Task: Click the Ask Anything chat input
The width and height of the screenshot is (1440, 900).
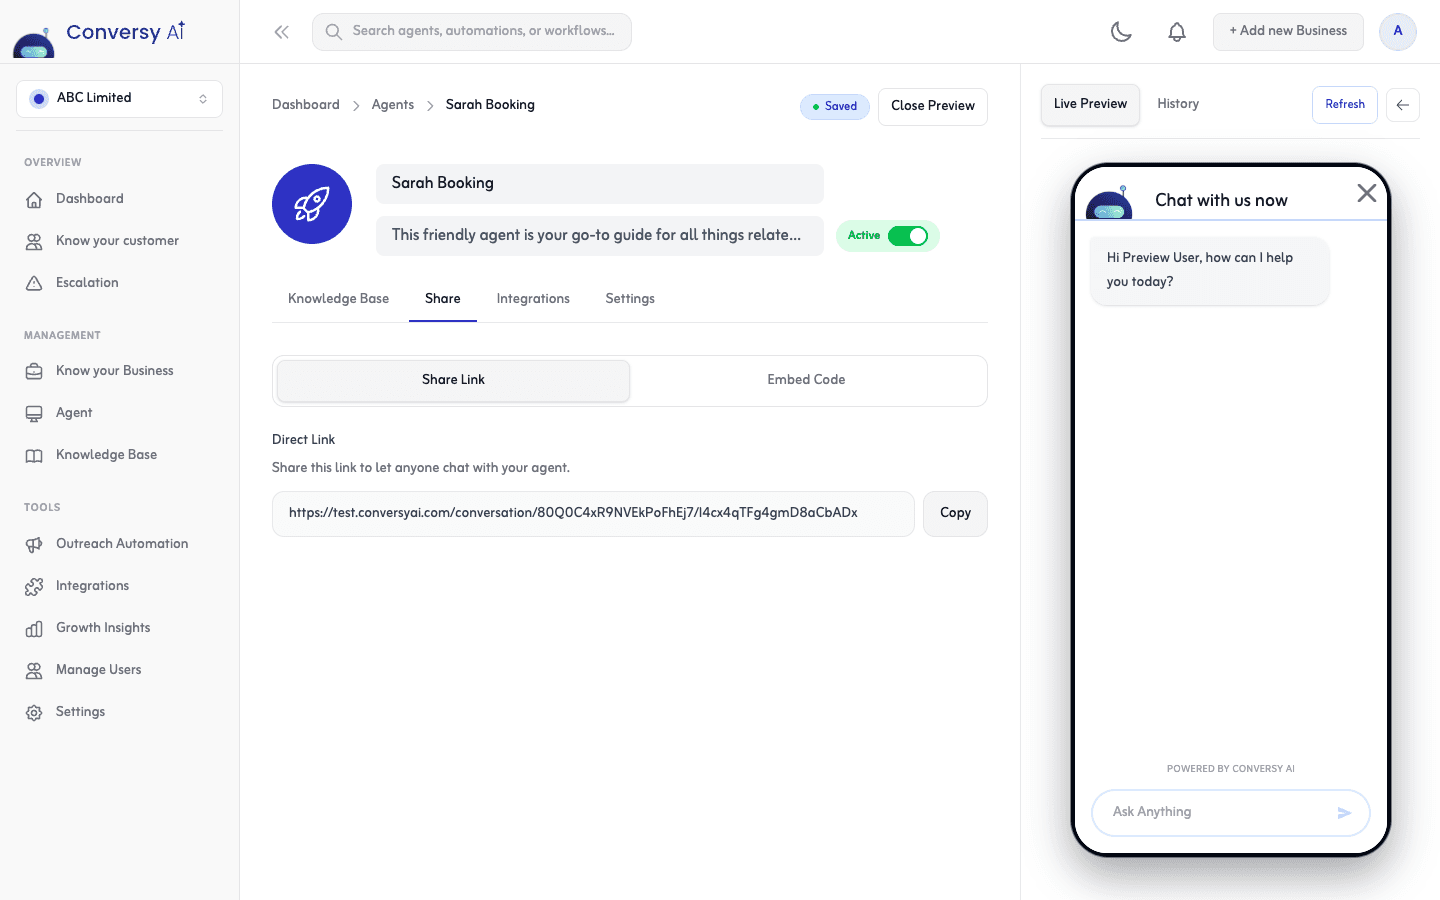Action: [x=1230, y=812]
